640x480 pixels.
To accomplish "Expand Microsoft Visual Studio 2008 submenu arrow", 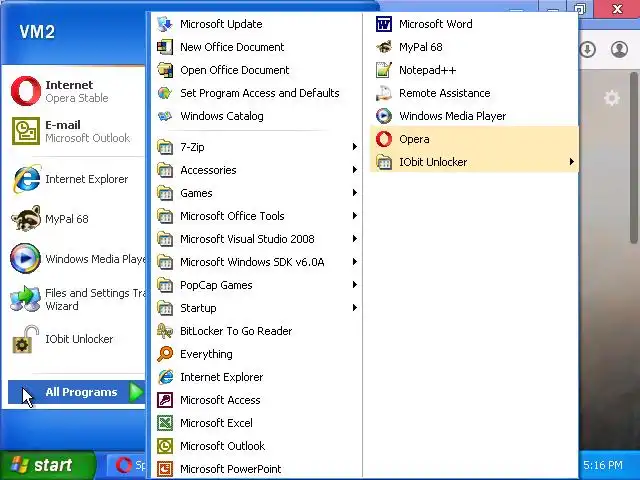I will click(355, 238).
